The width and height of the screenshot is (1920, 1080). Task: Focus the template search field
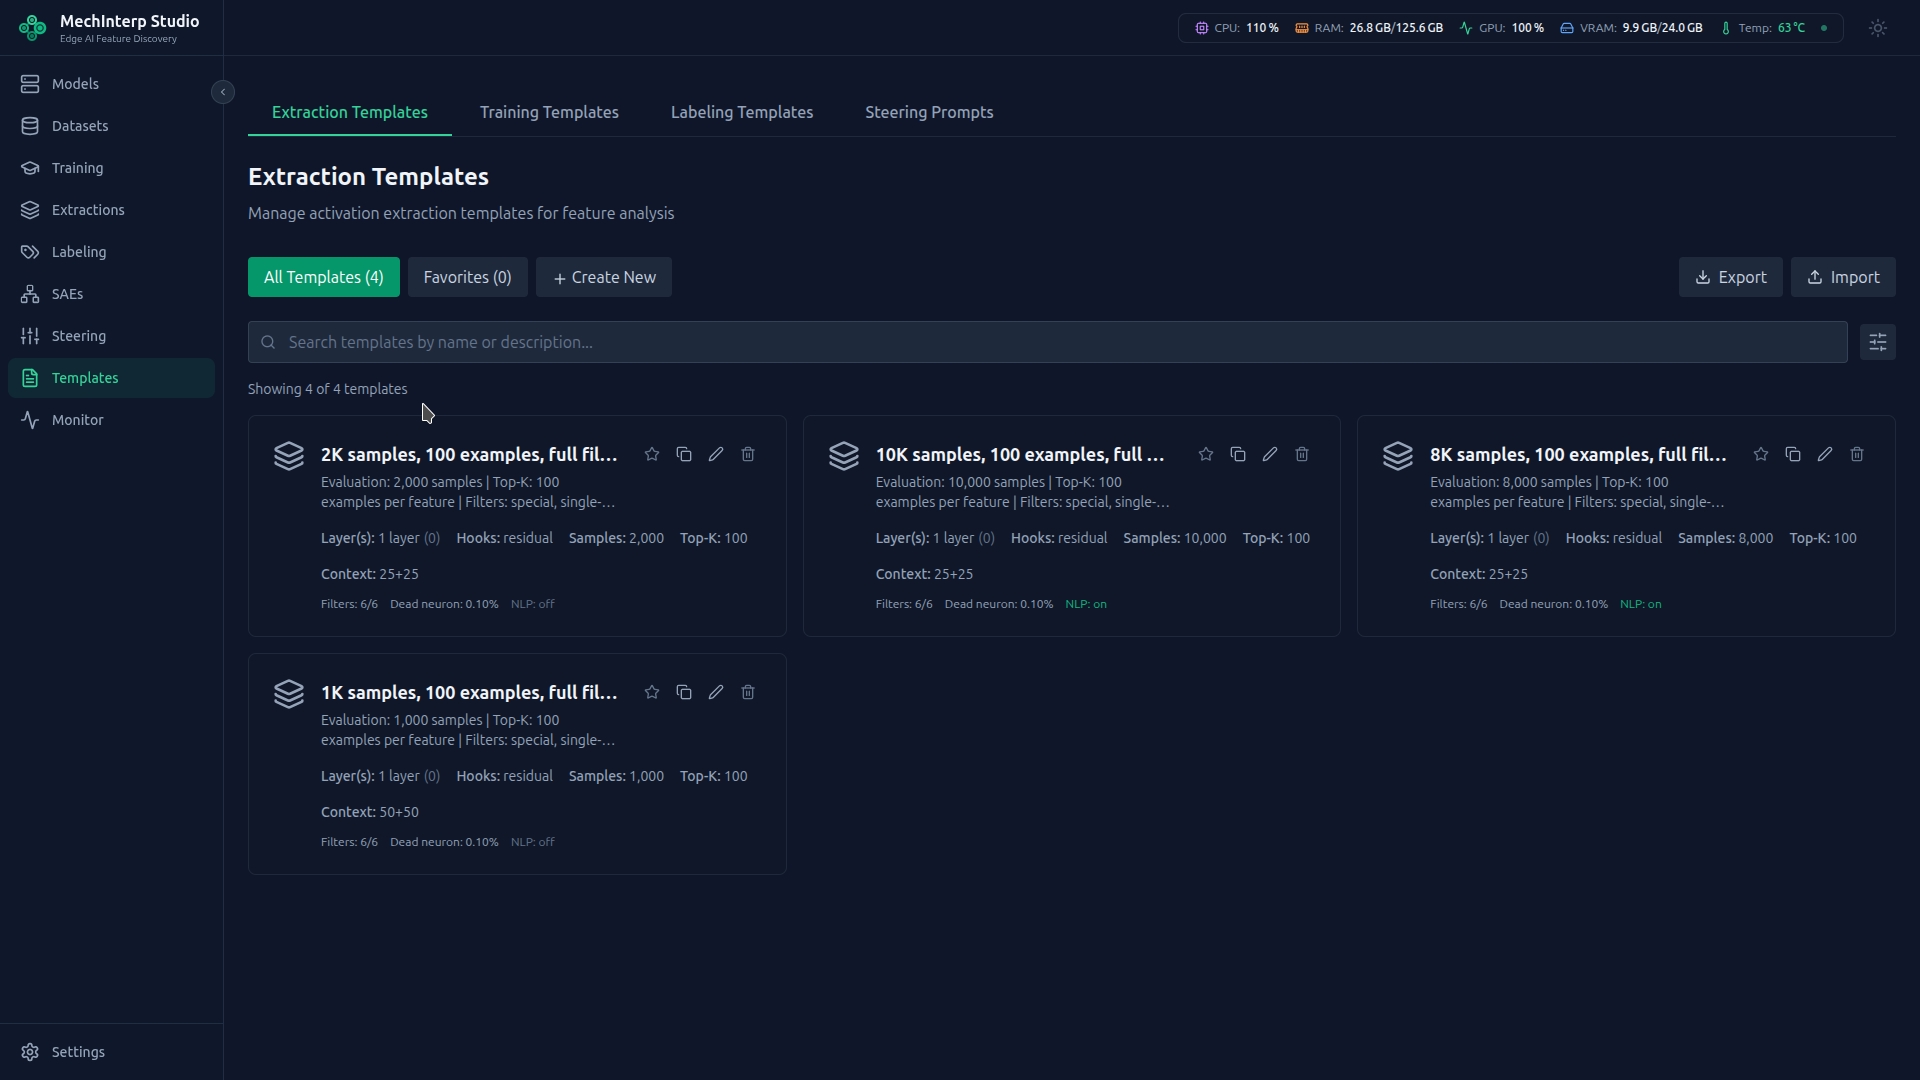tap(1047, 342)
